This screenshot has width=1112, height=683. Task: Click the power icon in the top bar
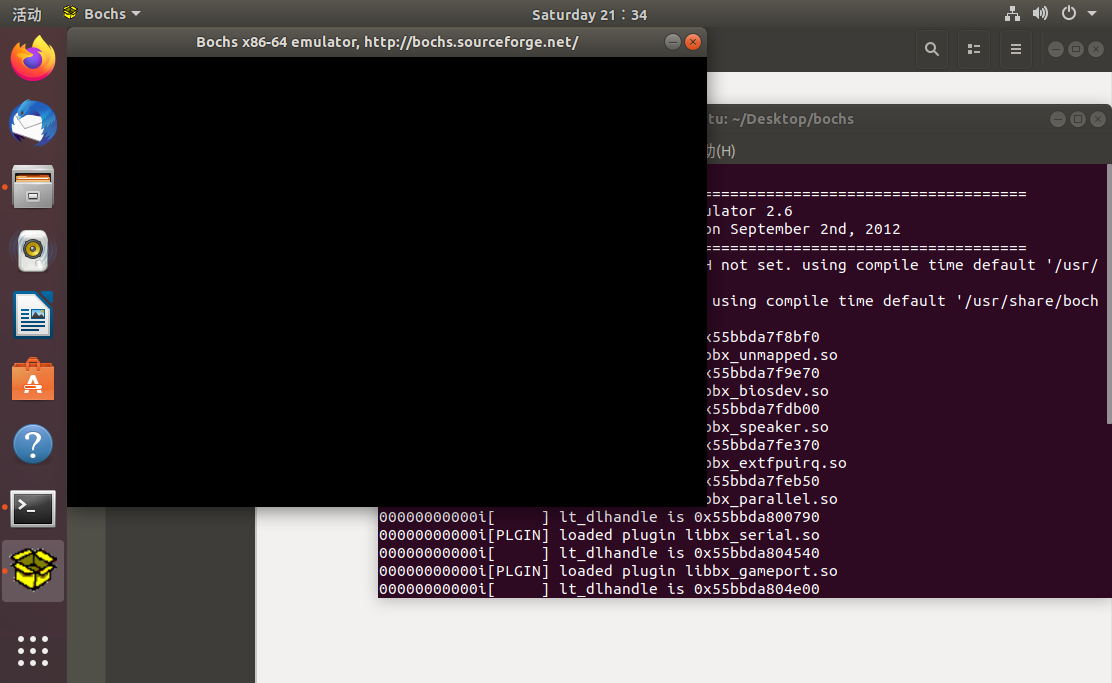point(1069,14)
